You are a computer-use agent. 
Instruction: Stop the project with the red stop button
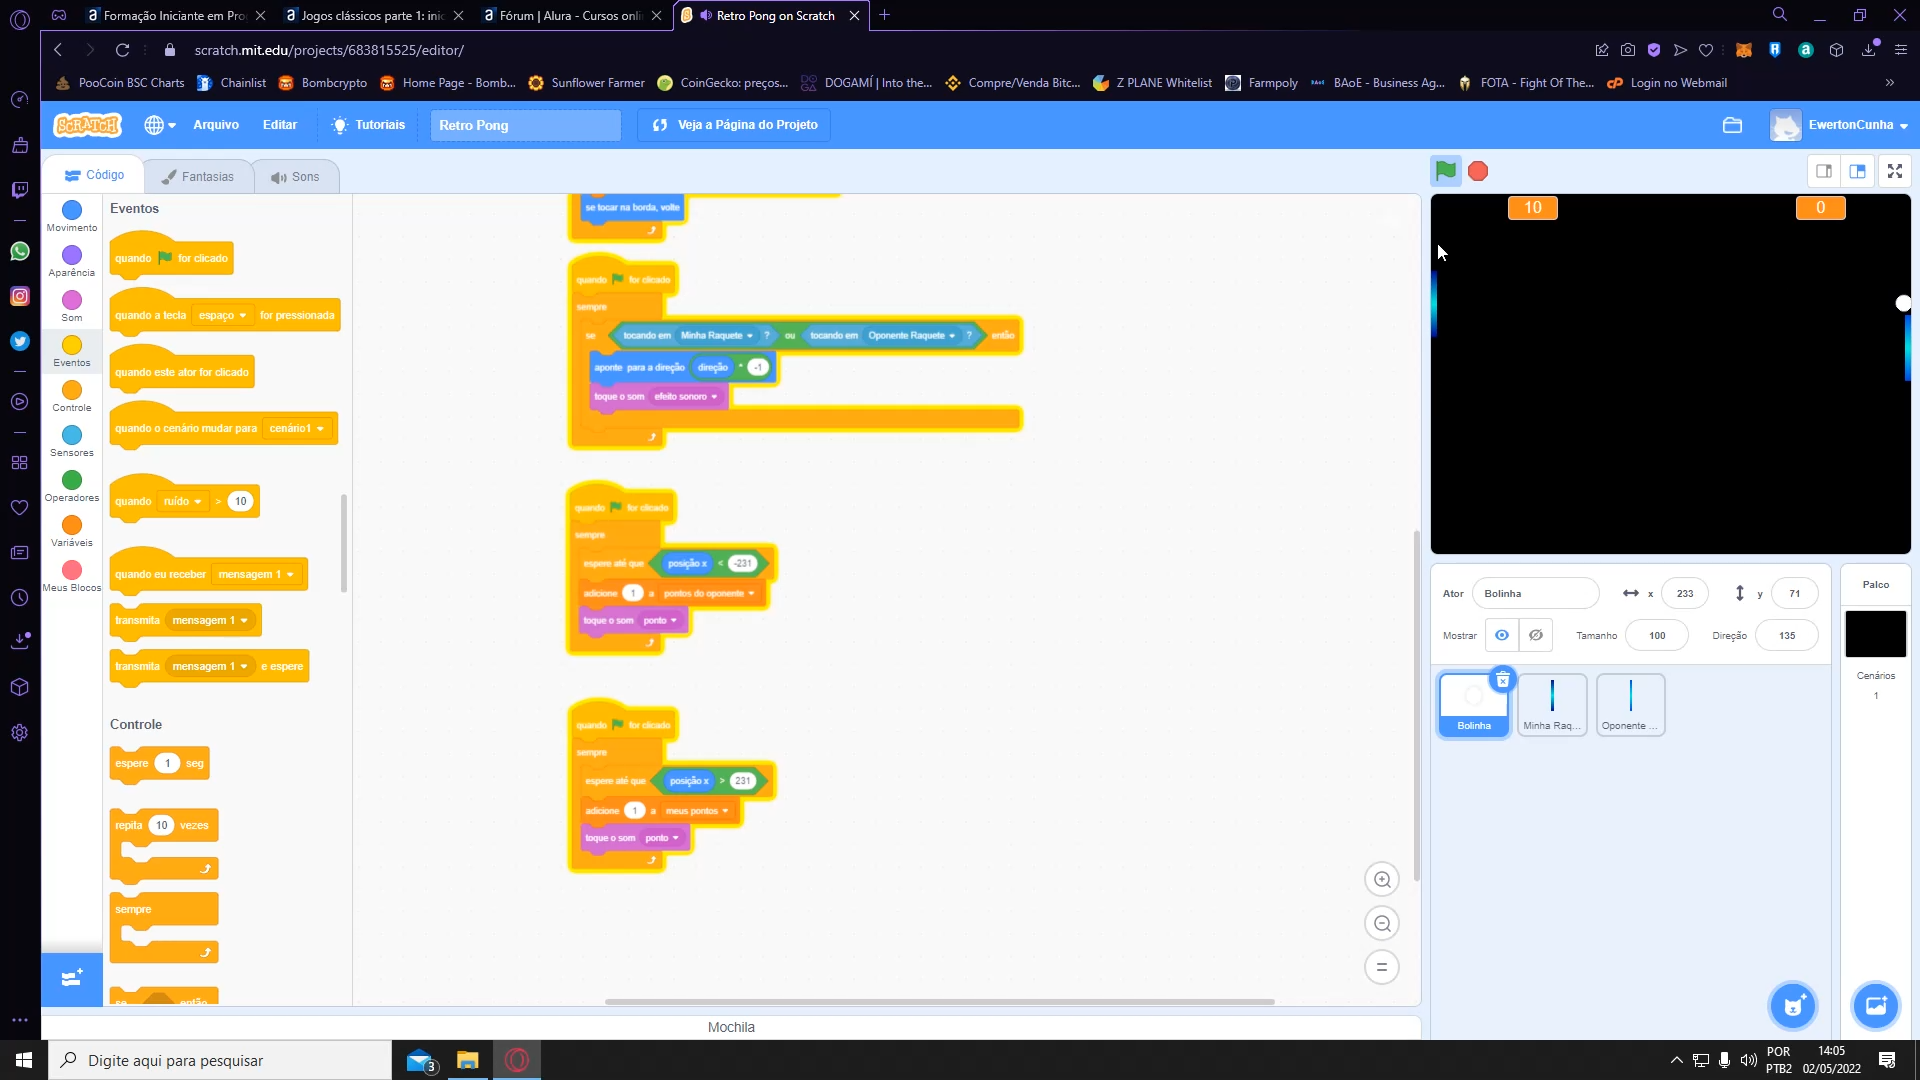point(1478,171)
